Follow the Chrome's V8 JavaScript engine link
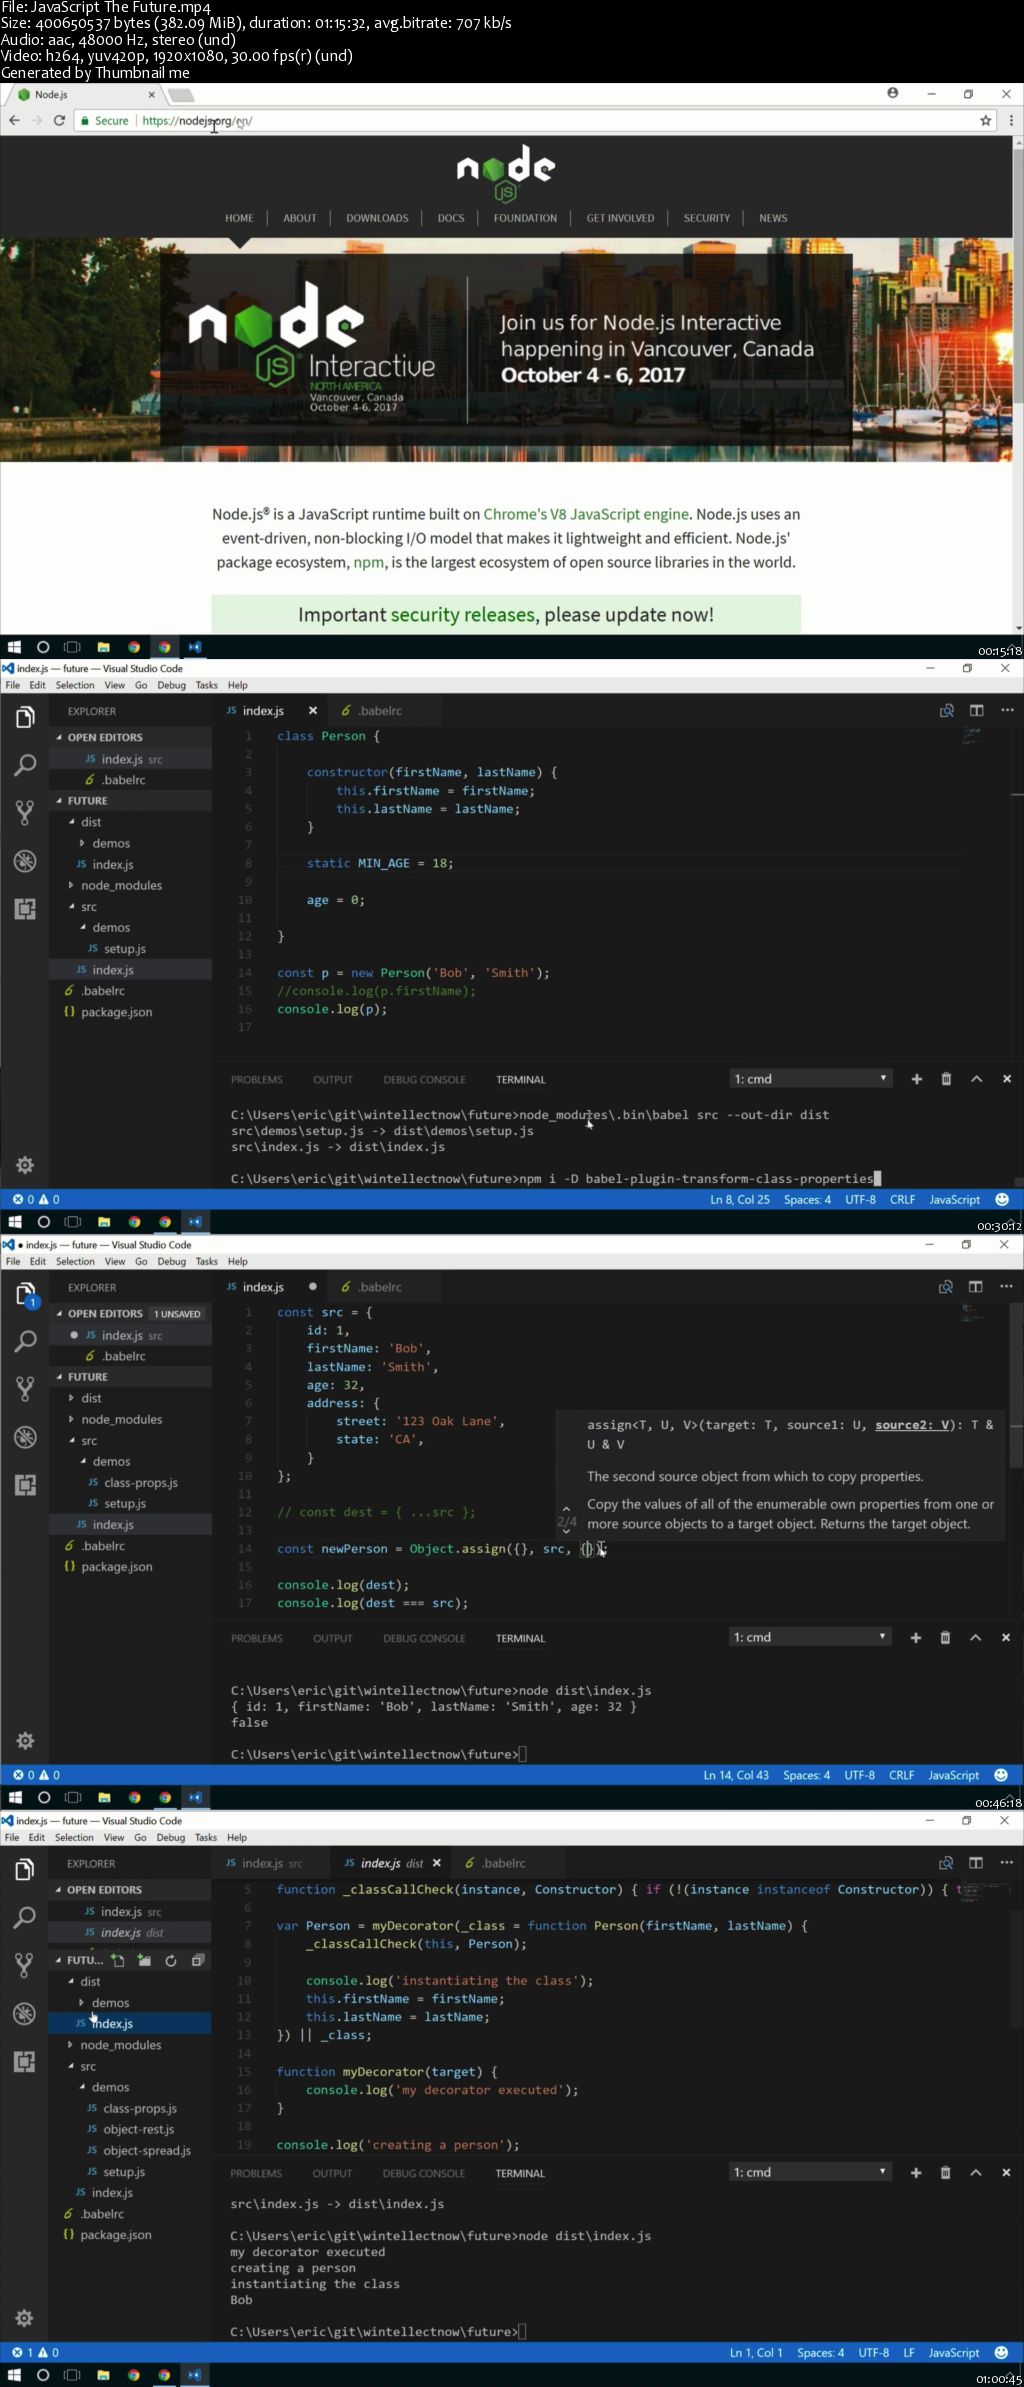This screenshot has height=2387, width=1024. point(586,514)
